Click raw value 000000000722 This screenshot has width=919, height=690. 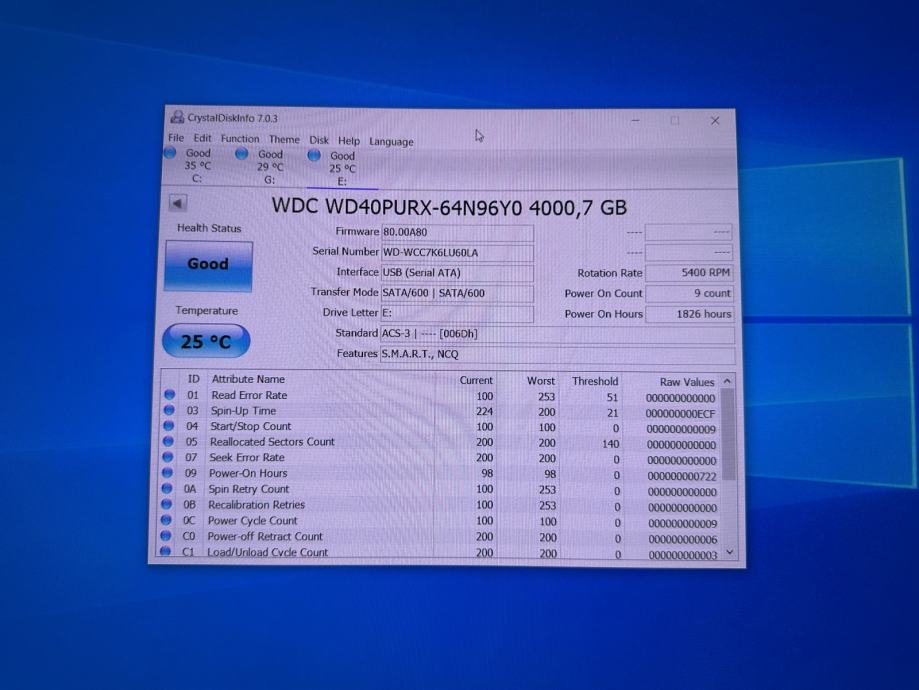point(682,477)
